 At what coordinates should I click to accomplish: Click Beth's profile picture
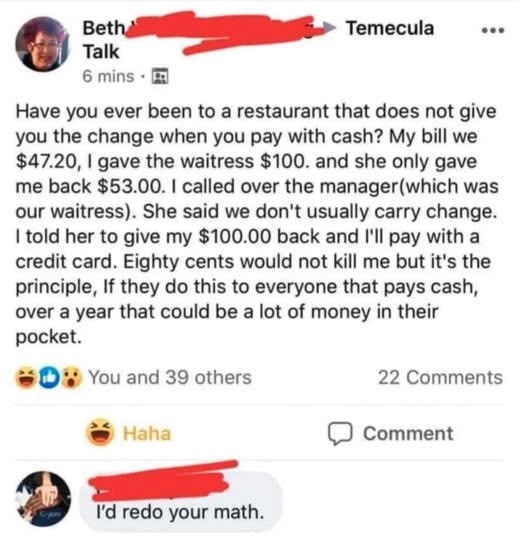42,44
